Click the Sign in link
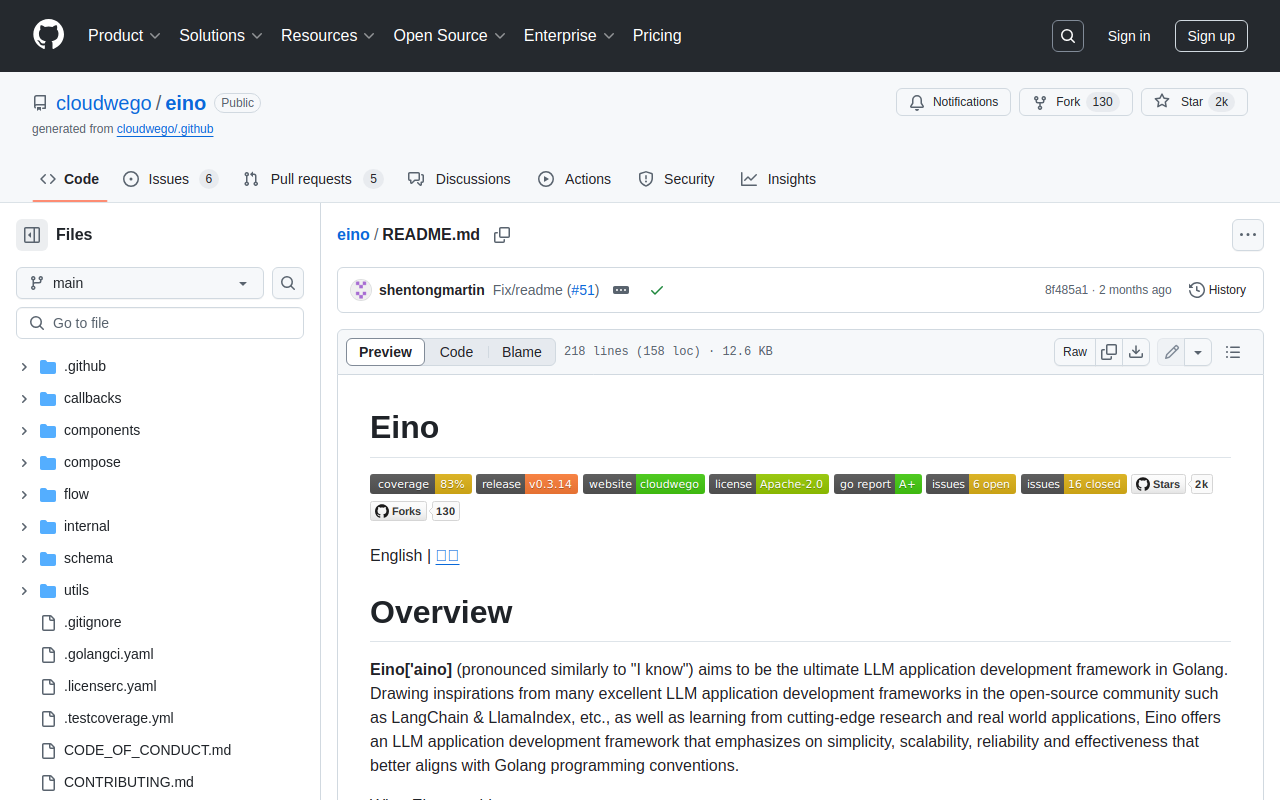Viewport: 1280px width, 800px height. point(1129,36)
